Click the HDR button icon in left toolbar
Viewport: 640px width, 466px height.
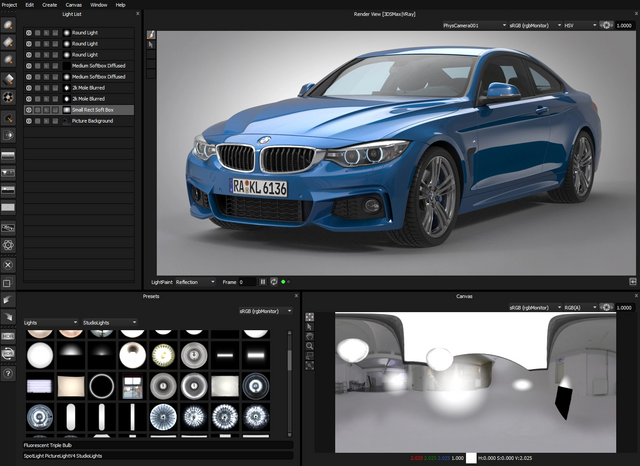click(8, 336)
